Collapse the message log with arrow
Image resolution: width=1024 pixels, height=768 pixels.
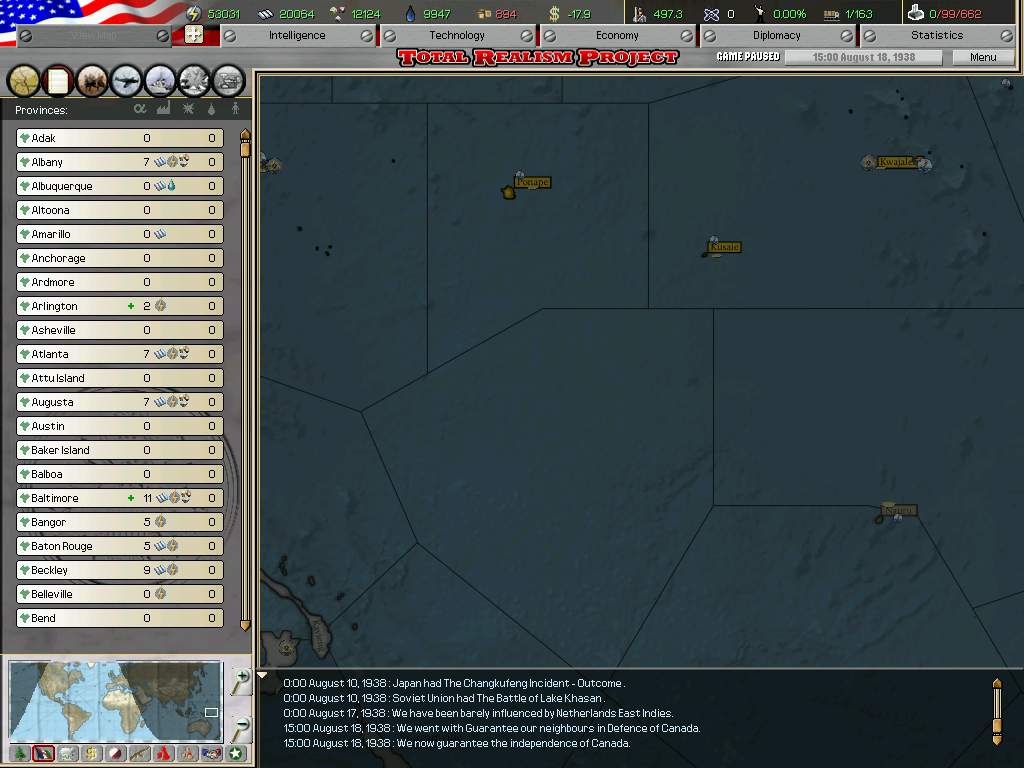tap(263, 676)
